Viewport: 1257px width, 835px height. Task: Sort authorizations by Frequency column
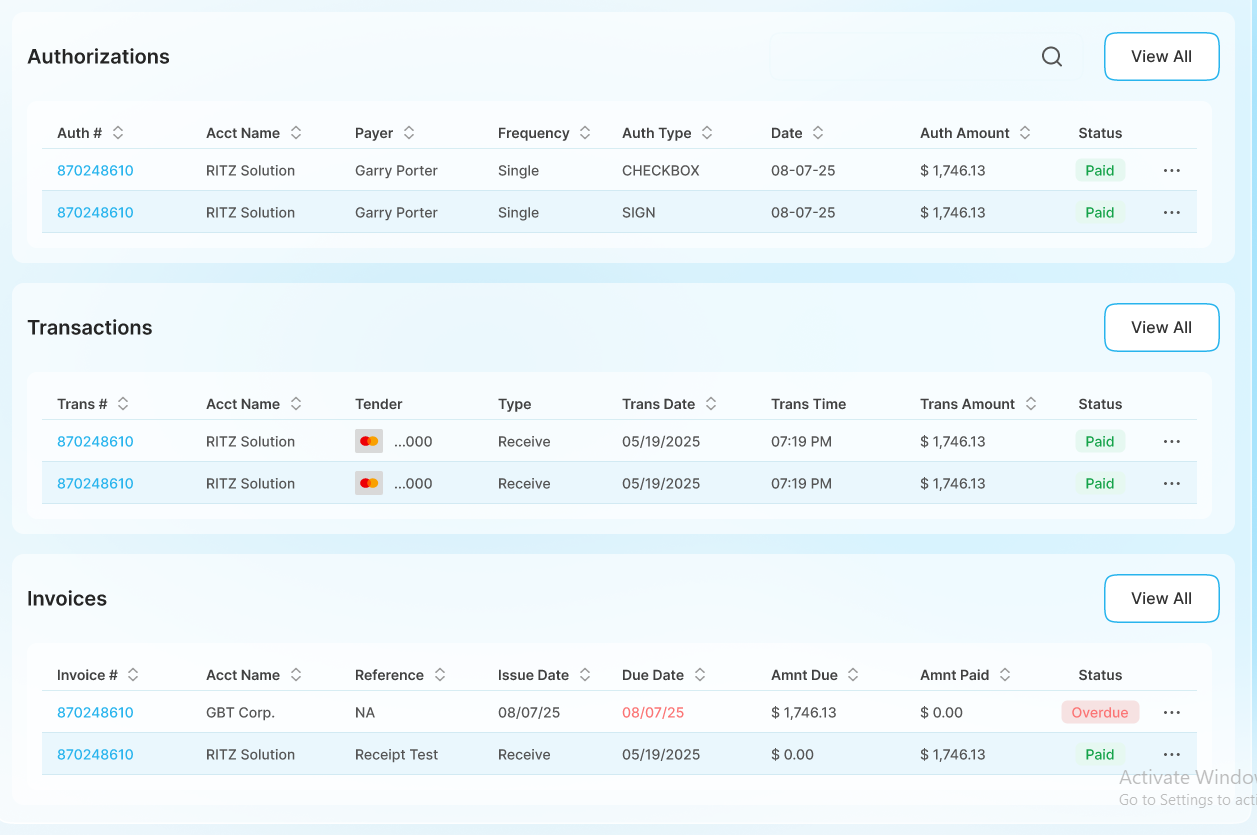point(584,133)
